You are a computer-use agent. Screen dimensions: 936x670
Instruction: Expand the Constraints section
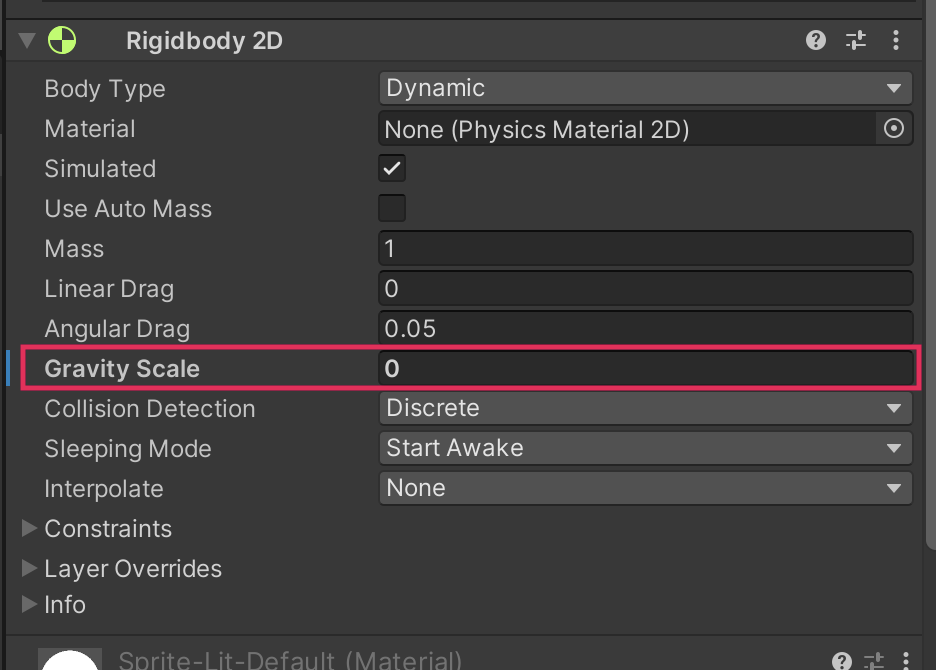click(x=29, y=528)
